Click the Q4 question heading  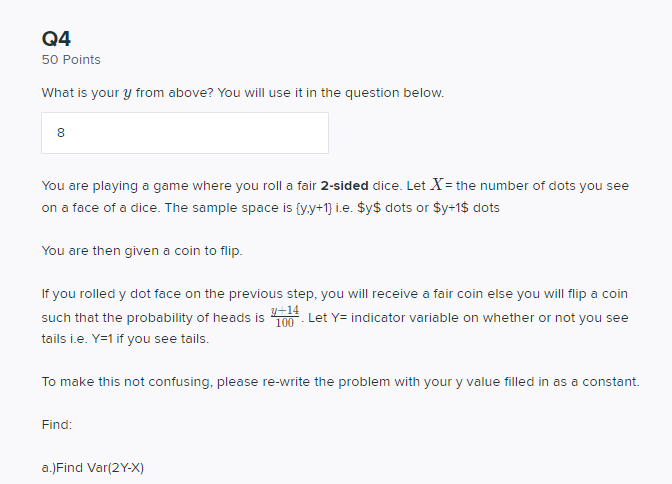point(57,39)
